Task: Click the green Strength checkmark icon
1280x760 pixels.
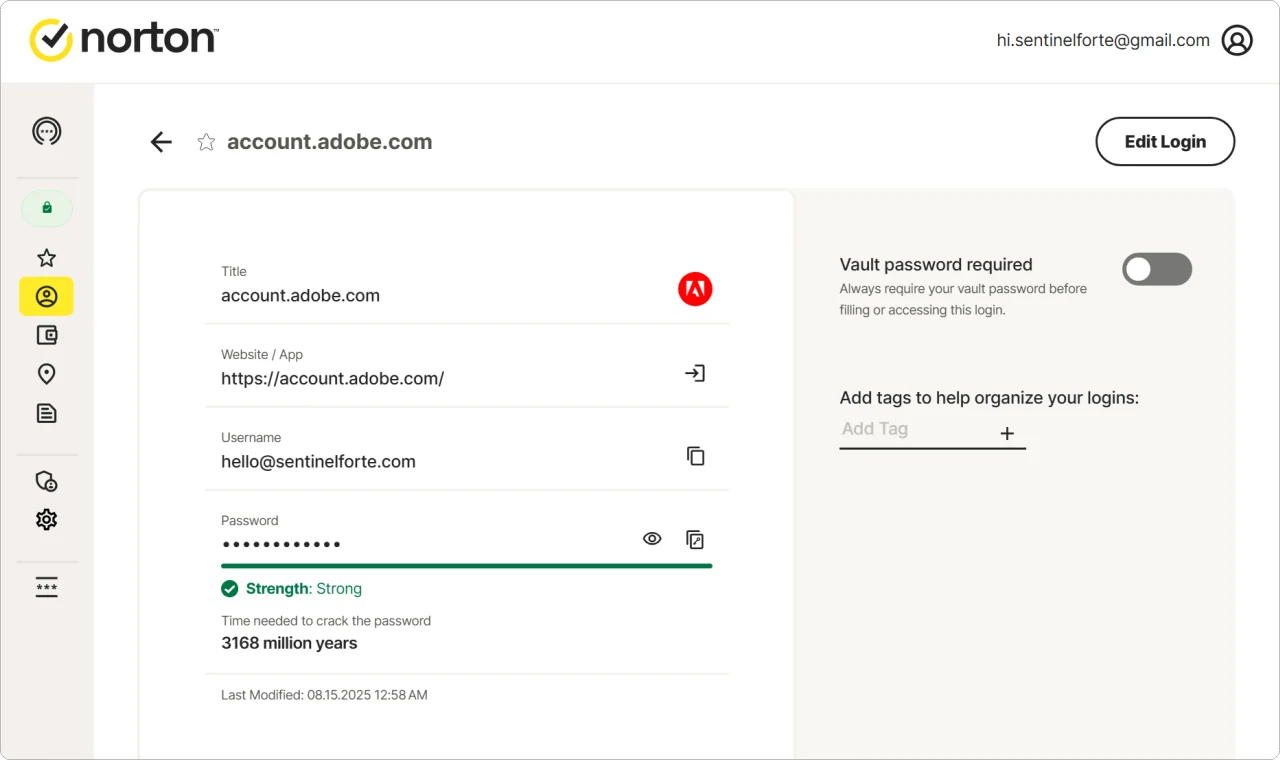Action: (x=230, y=589)
